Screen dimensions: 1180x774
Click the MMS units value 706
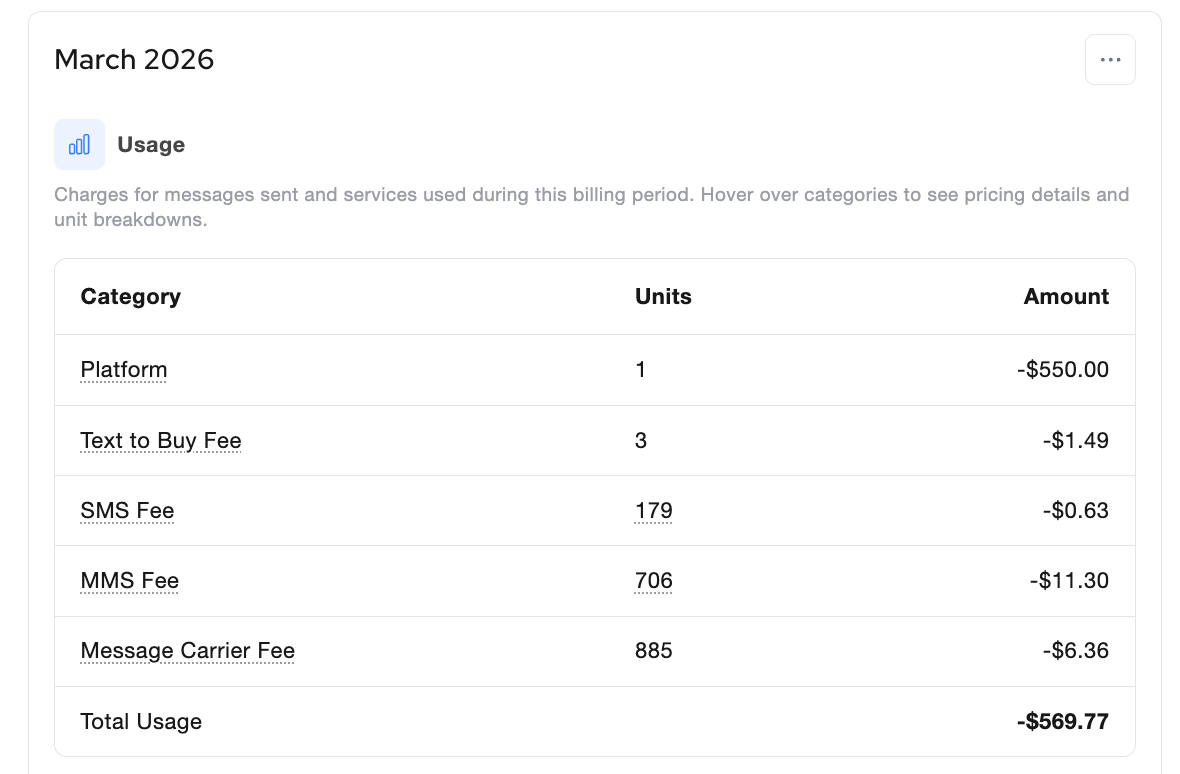[653, 581]
